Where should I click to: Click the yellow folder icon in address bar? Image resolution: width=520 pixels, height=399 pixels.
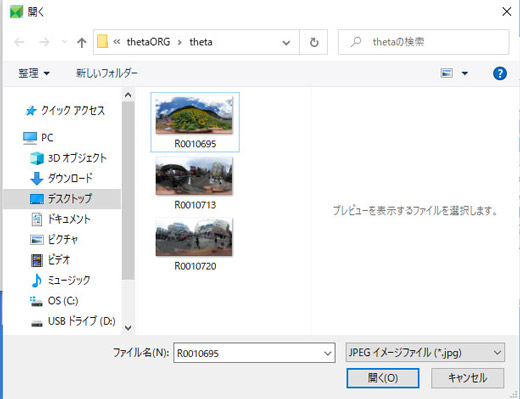[102, 42]
